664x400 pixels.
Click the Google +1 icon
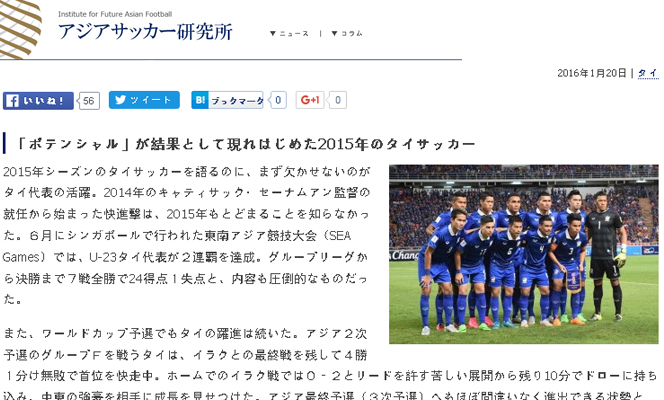click(x=310, y=100)
